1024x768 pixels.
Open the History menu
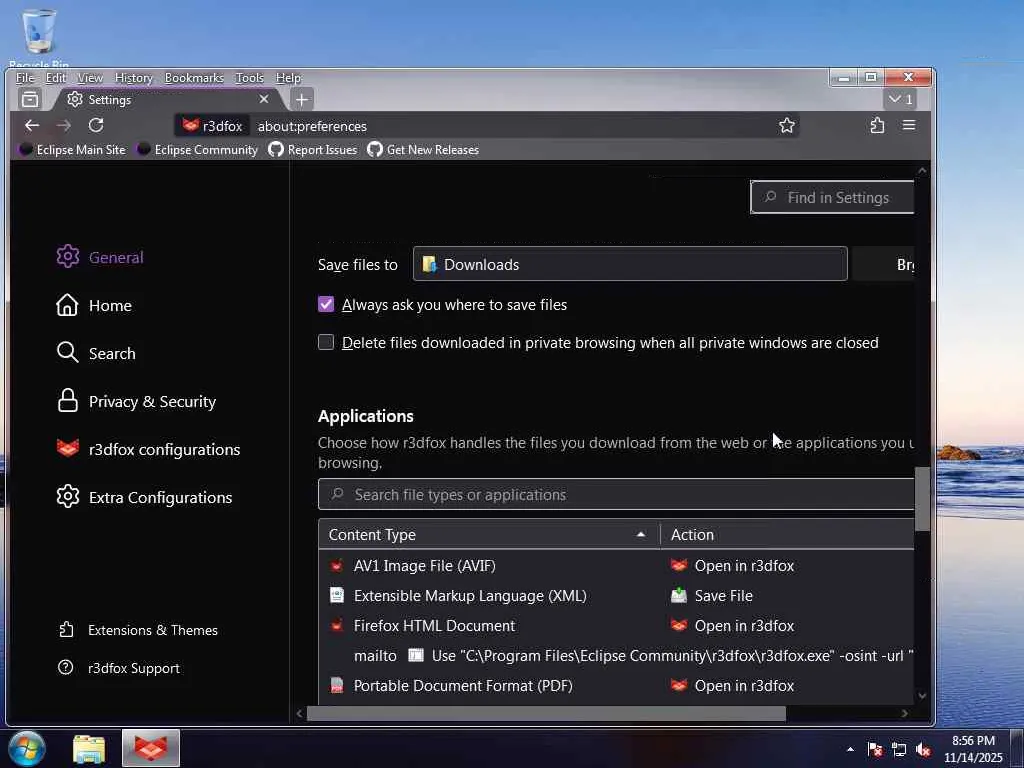tap(134, 78)
